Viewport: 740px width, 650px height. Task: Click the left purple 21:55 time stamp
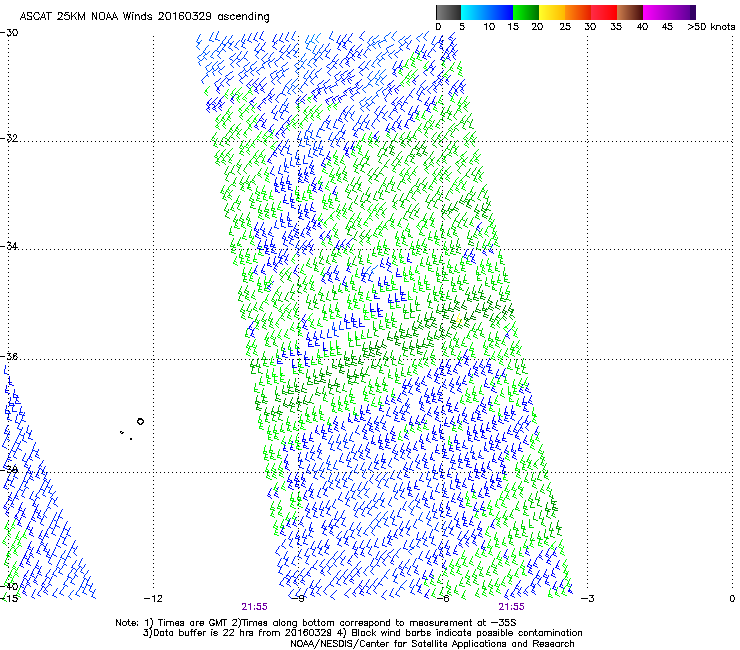coord(254,607)
